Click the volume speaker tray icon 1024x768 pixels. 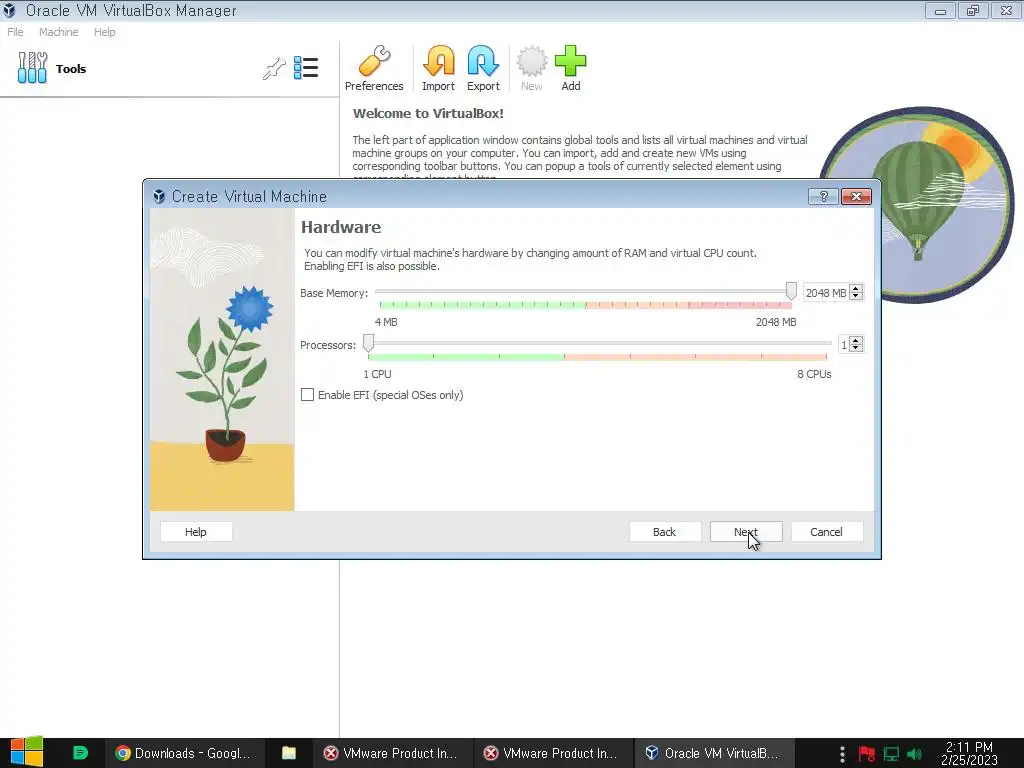coord(914,754)
